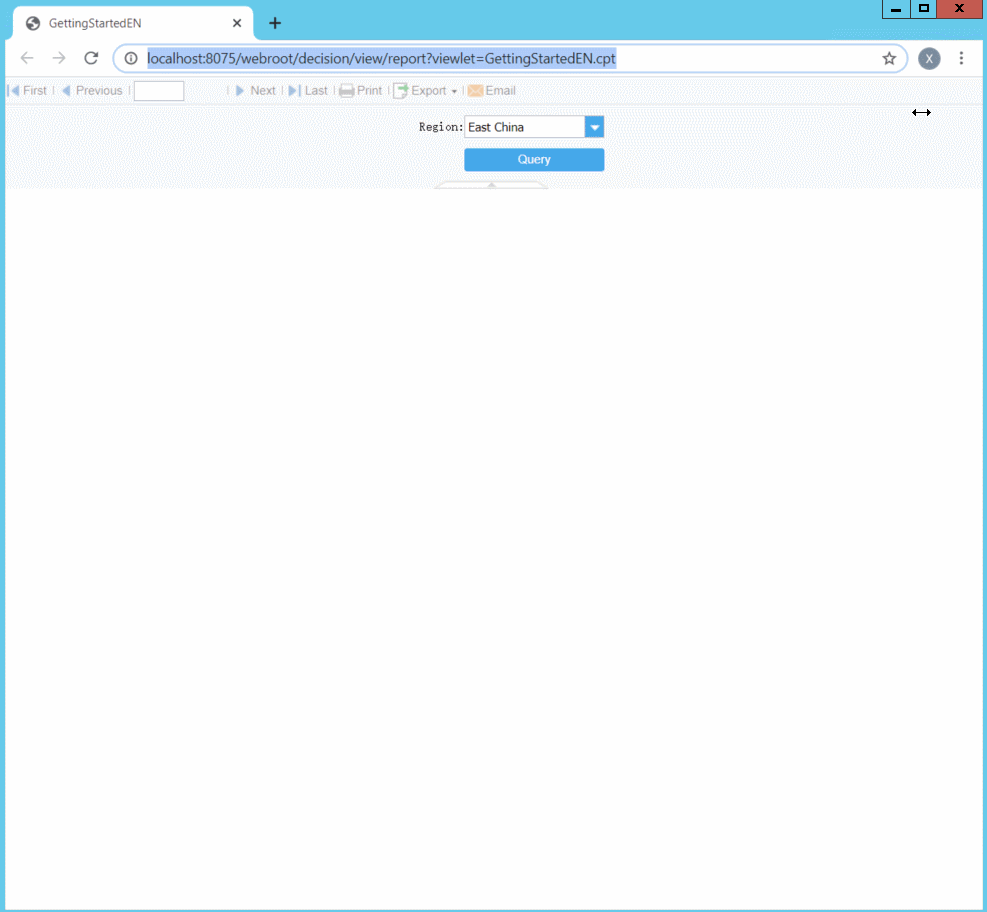Print the GettingStartedEN report
Viewport: 987px width, 912px height.
point(360,90)
